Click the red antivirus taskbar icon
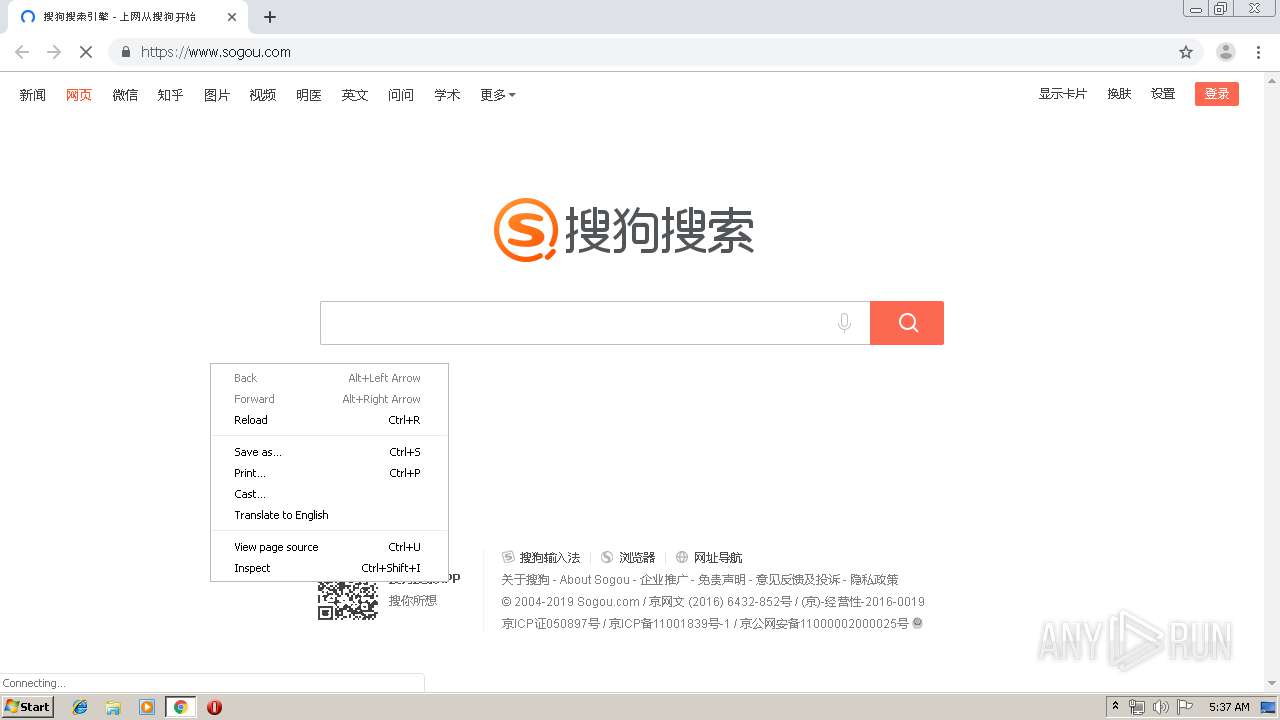The width and height of the screenshot is (1280, 720). point(214,707)
